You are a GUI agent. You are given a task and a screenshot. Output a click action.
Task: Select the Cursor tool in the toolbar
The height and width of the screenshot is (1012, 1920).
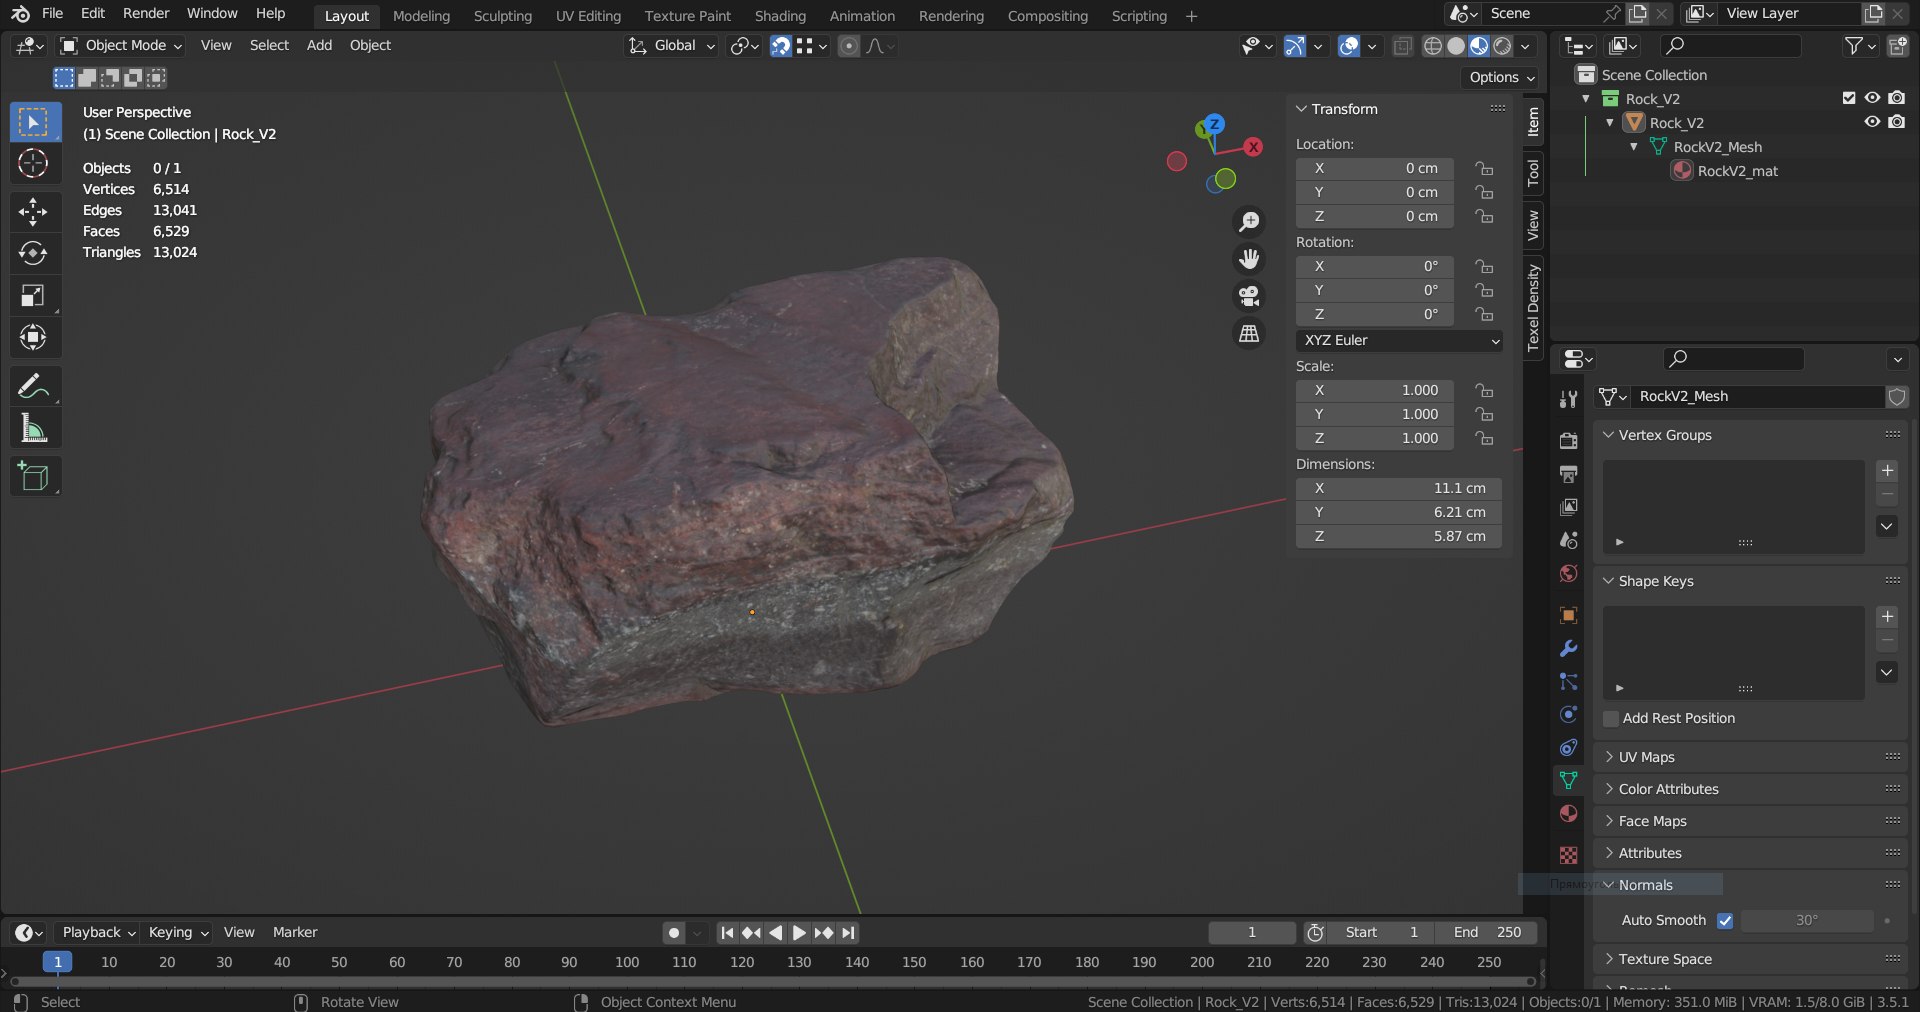pos(33,163)
